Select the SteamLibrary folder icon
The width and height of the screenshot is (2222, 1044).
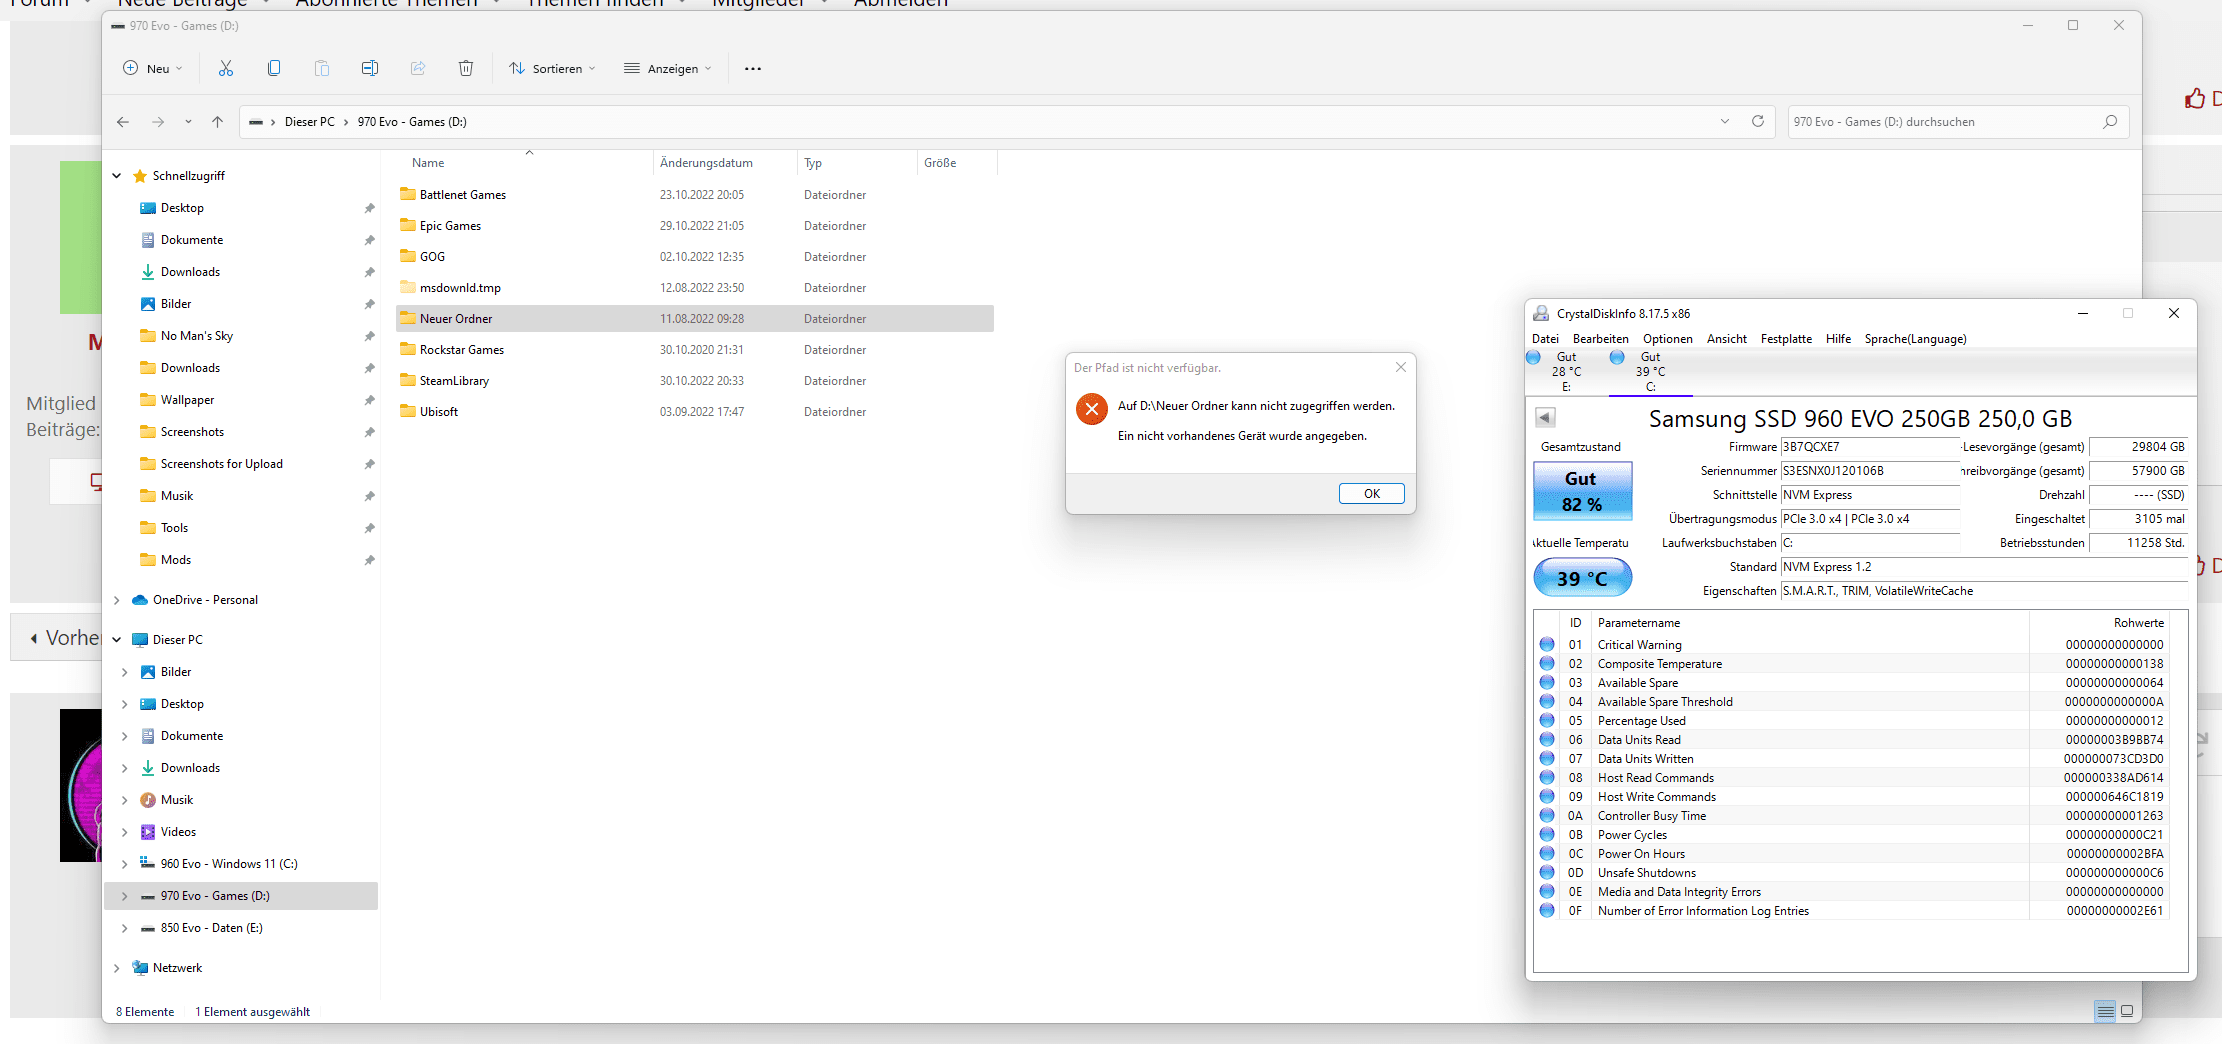[x=408, y=380]
